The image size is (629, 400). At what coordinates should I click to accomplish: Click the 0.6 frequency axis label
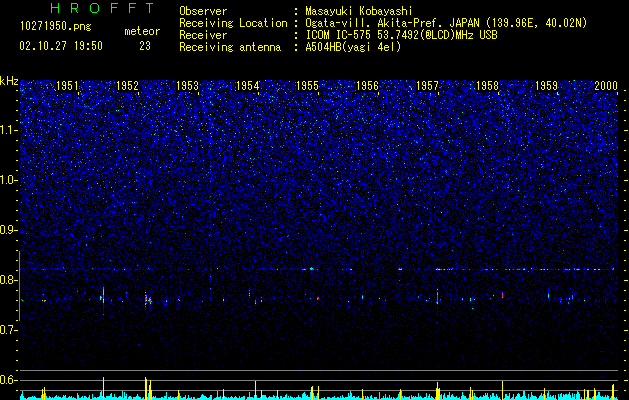tap(9, 380)
